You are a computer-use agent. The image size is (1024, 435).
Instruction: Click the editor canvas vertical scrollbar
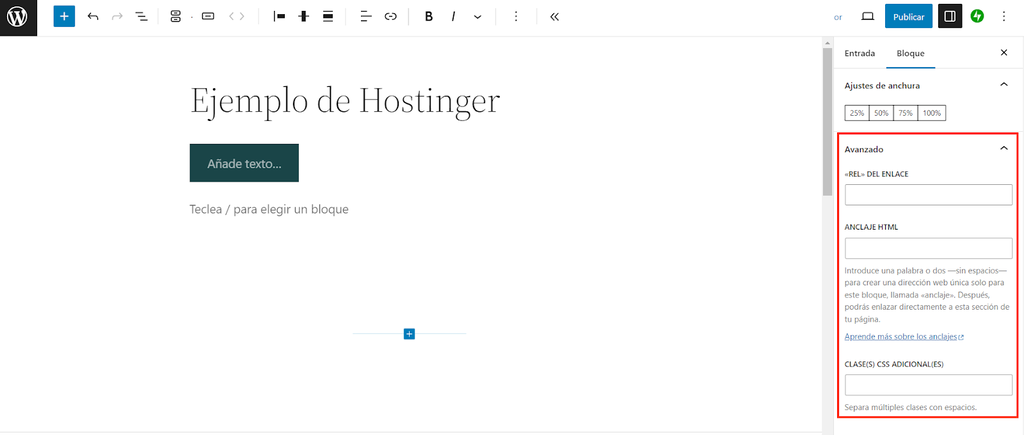(x=827, y=121)
